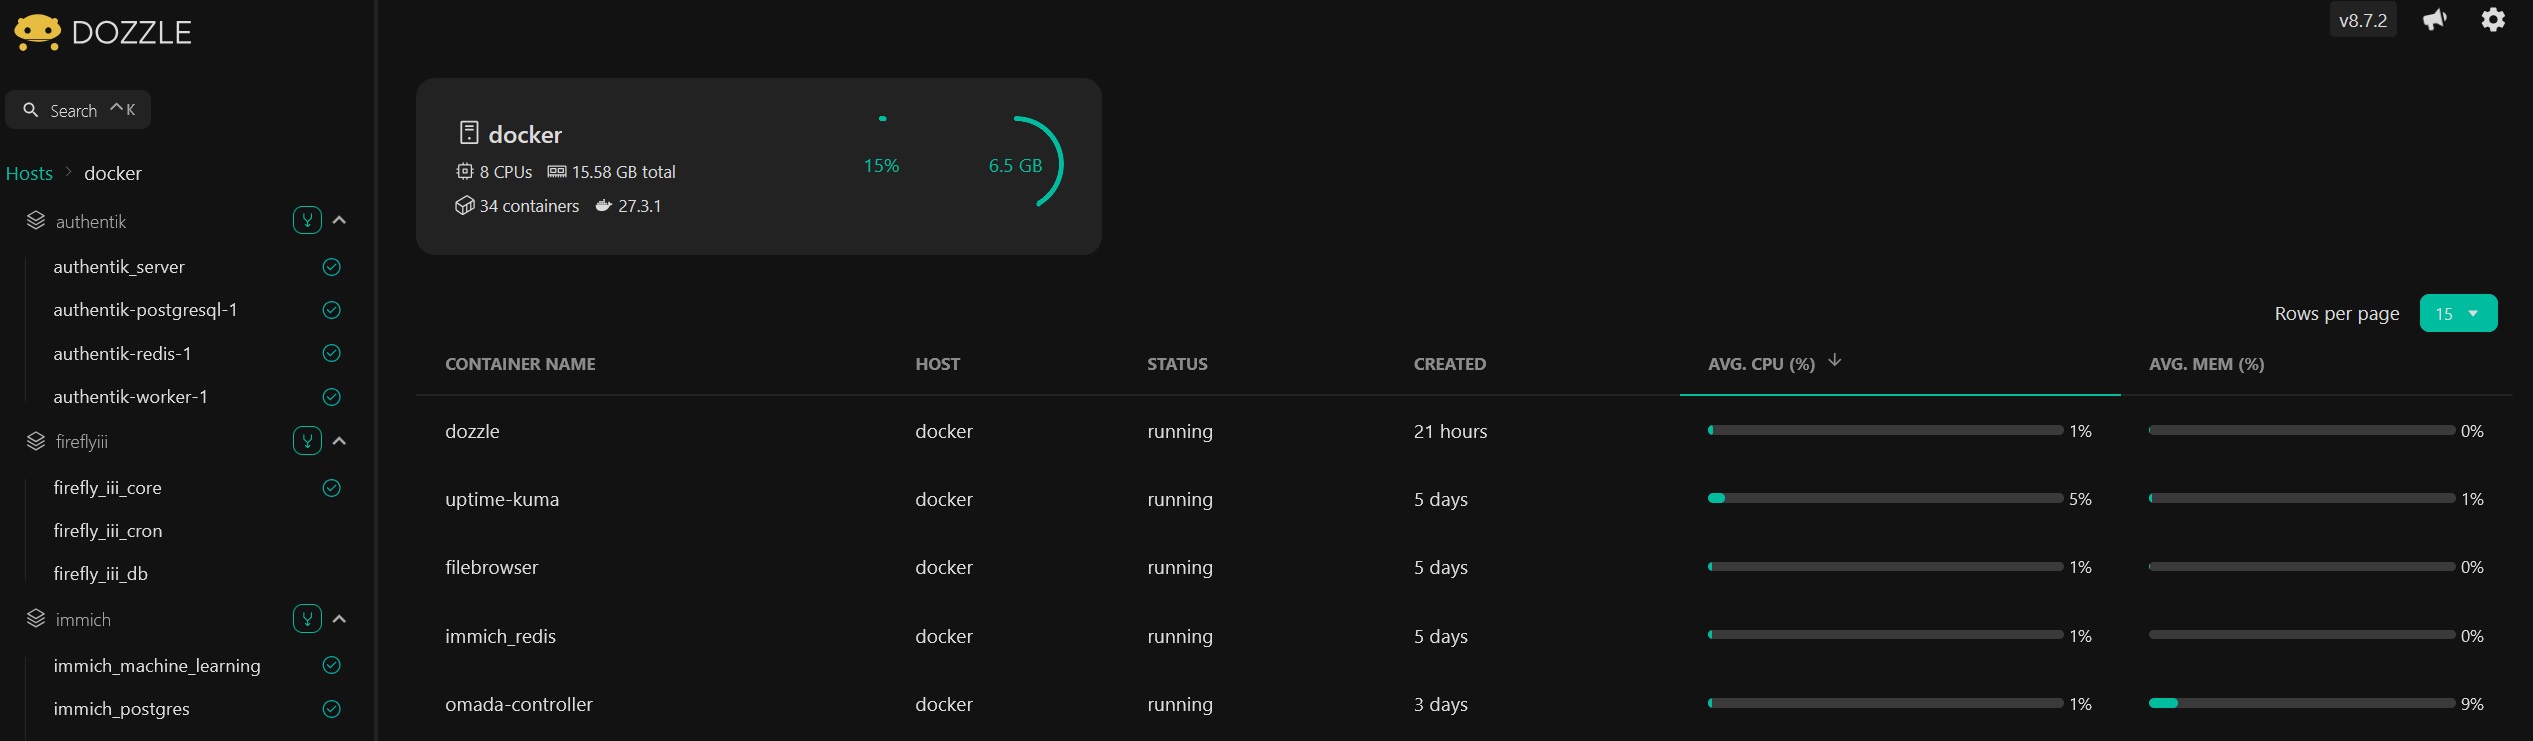Click the authentik merged-logs icon
The width and height of the screenshot is (2533, 741).
point(307,220)
